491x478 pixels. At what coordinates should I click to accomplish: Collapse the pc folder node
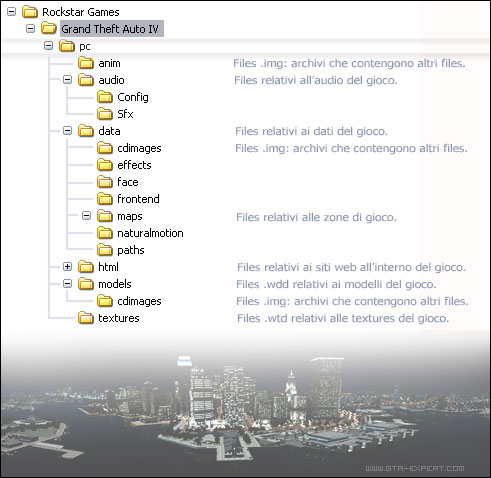click(x=49, y=46)
